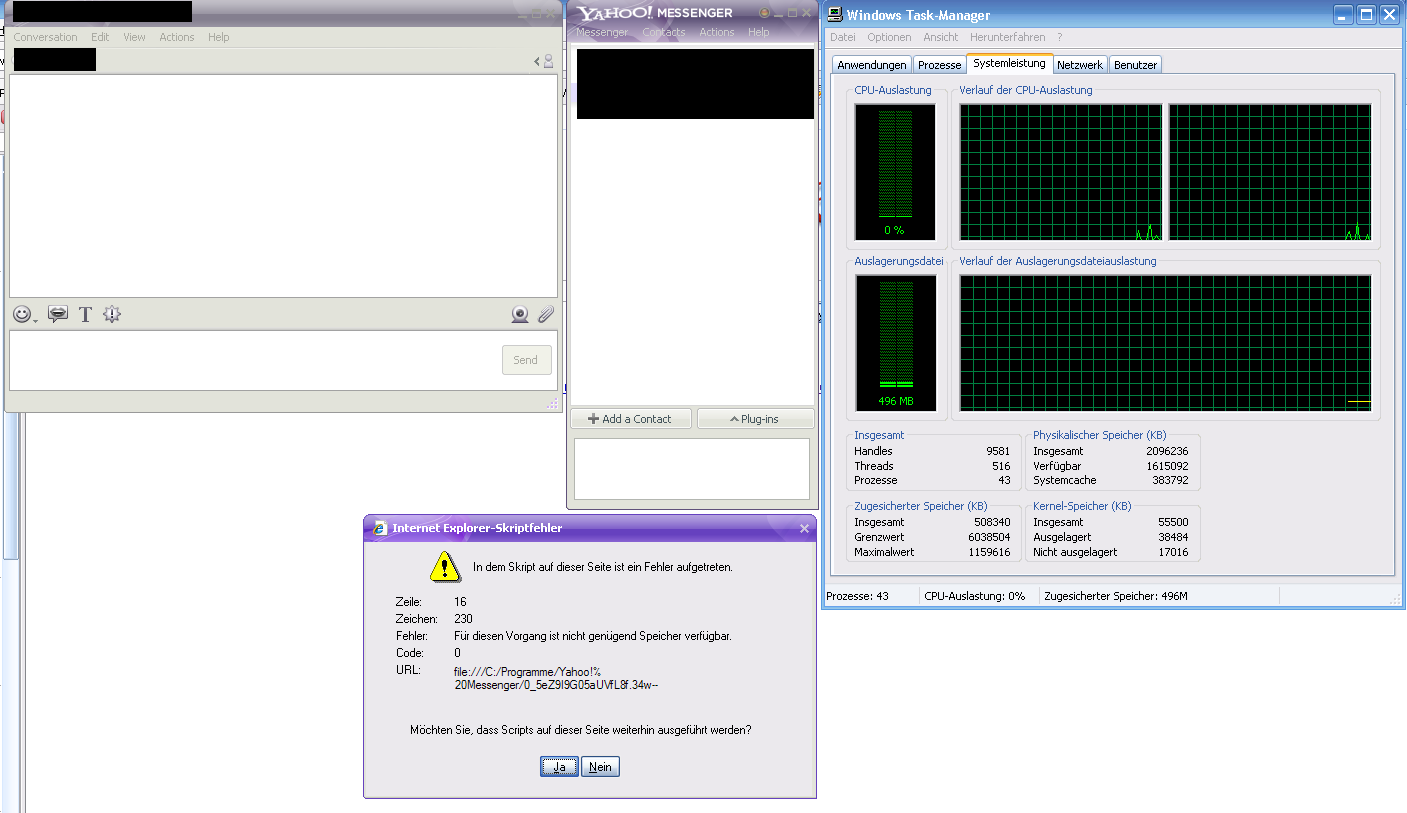Click the Verfügbar value 1615092

1168,466
